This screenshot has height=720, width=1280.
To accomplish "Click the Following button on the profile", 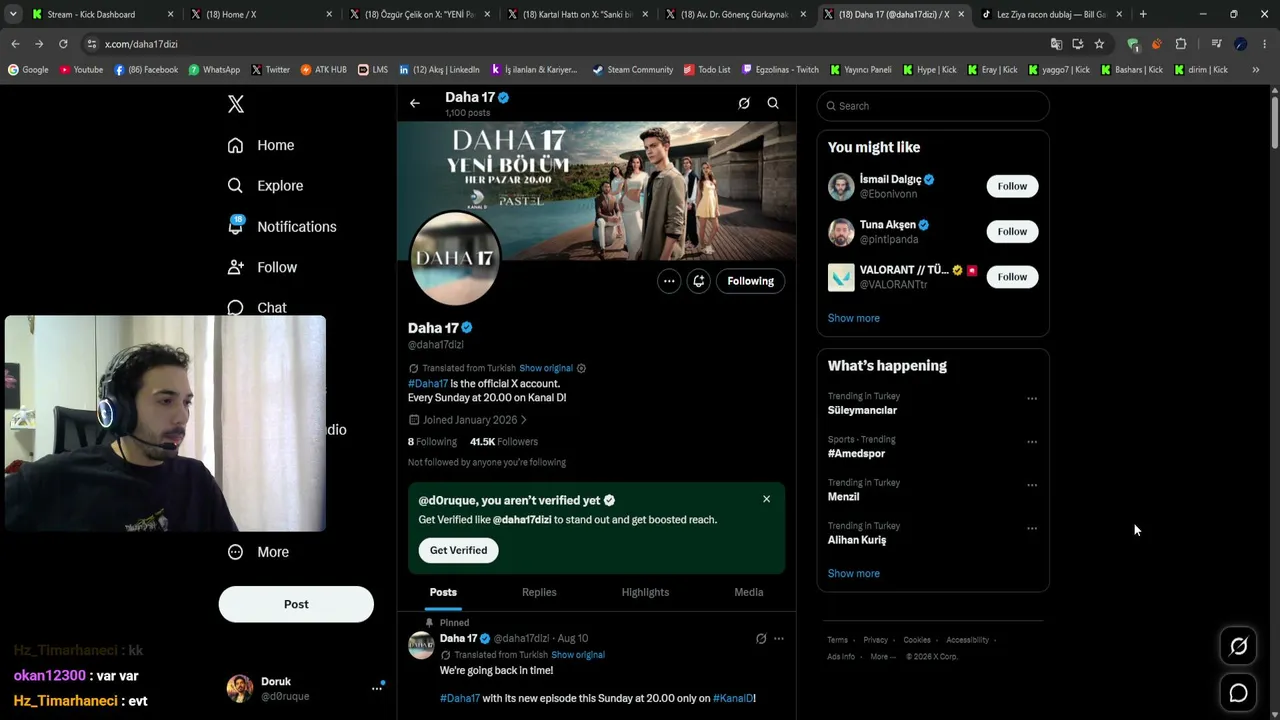I will (x=751, y=281).
